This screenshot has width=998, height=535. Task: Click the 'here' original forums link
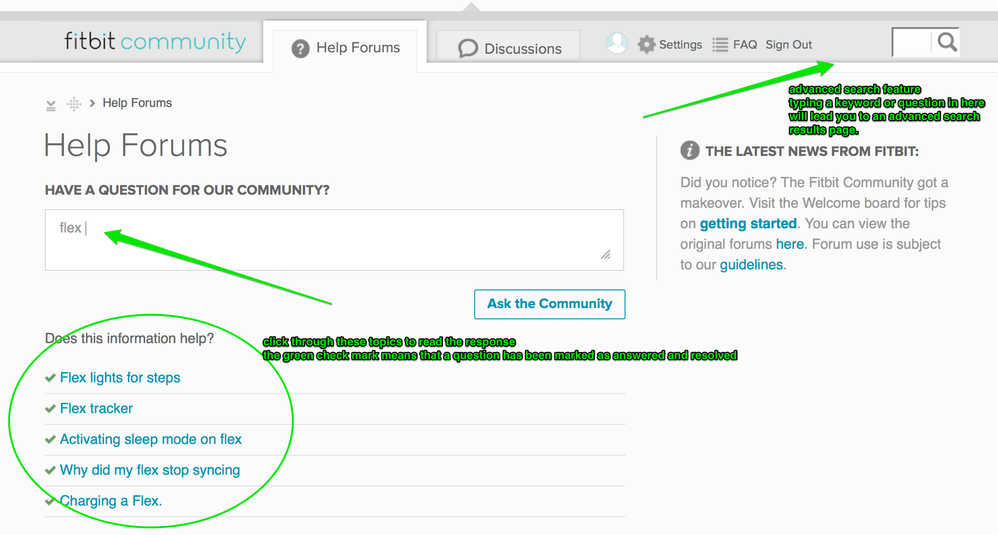789,244
